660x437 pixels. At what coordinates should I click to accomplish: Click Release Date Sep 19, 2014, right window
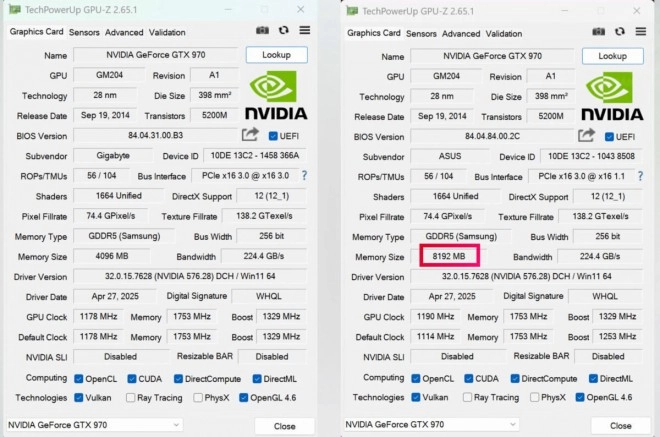pos(442,116)
